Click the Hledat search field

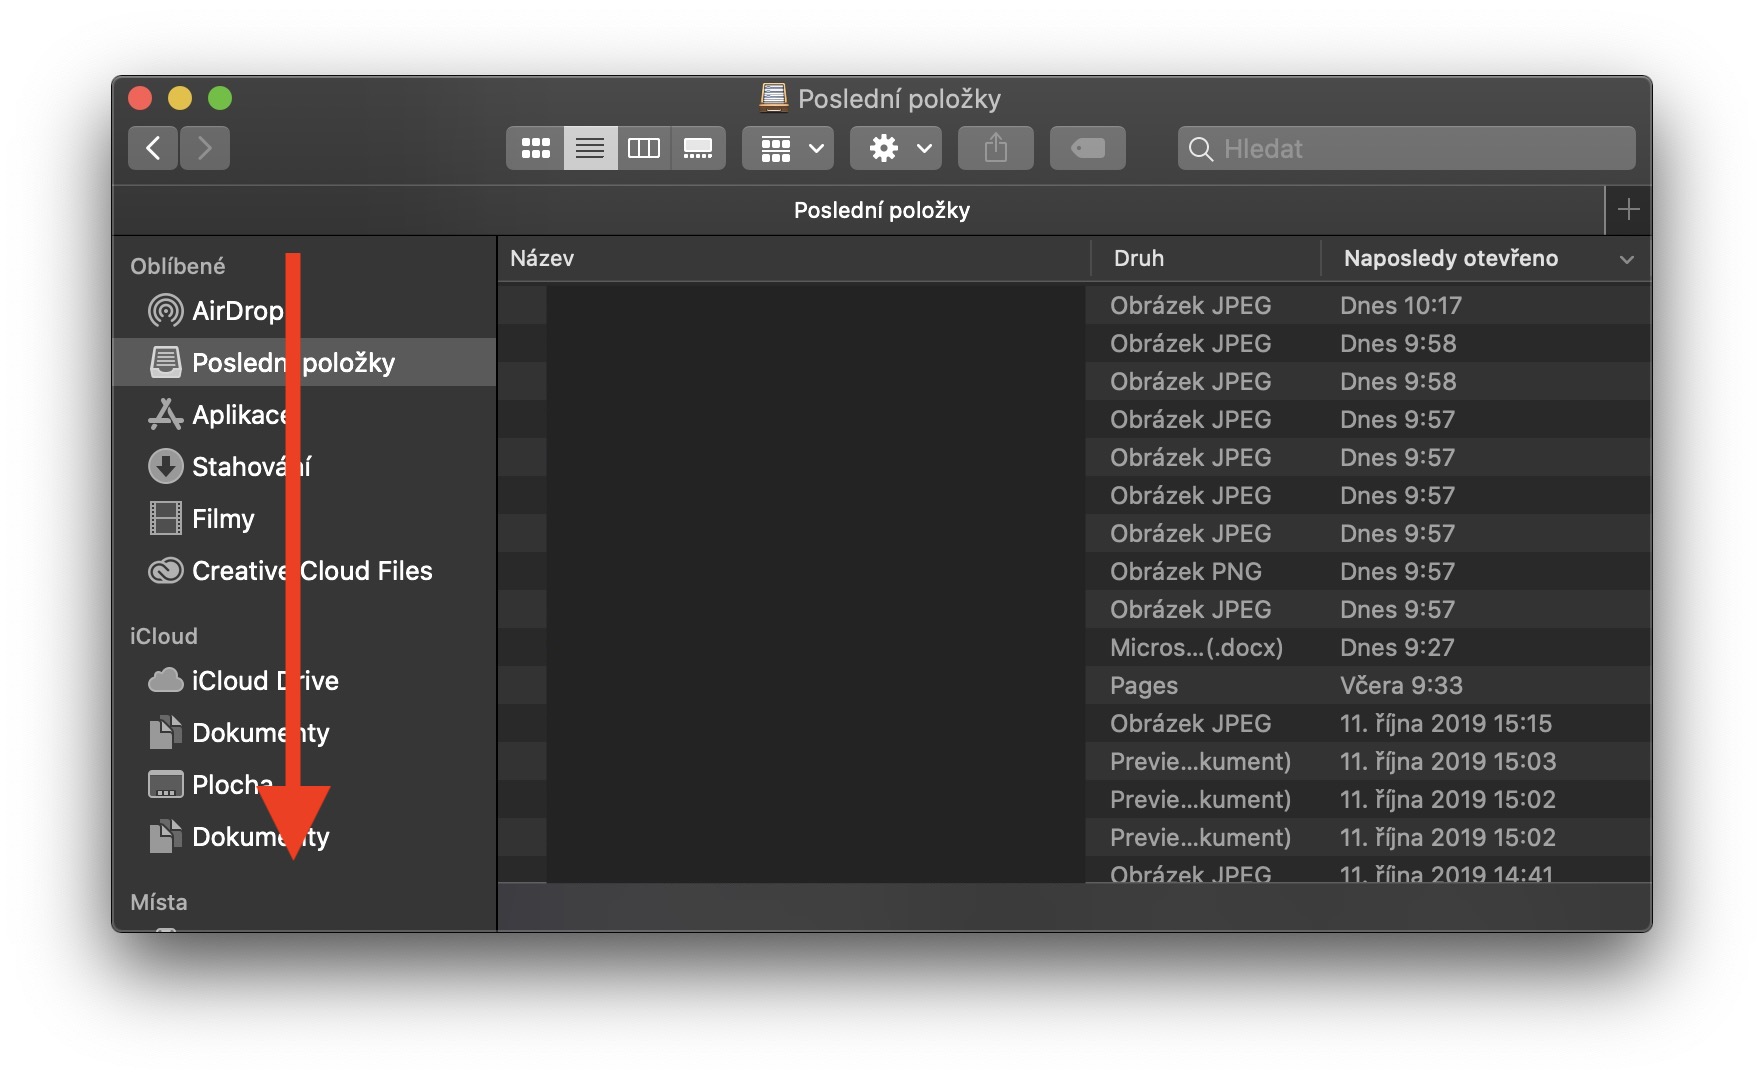coord(1407,148)
